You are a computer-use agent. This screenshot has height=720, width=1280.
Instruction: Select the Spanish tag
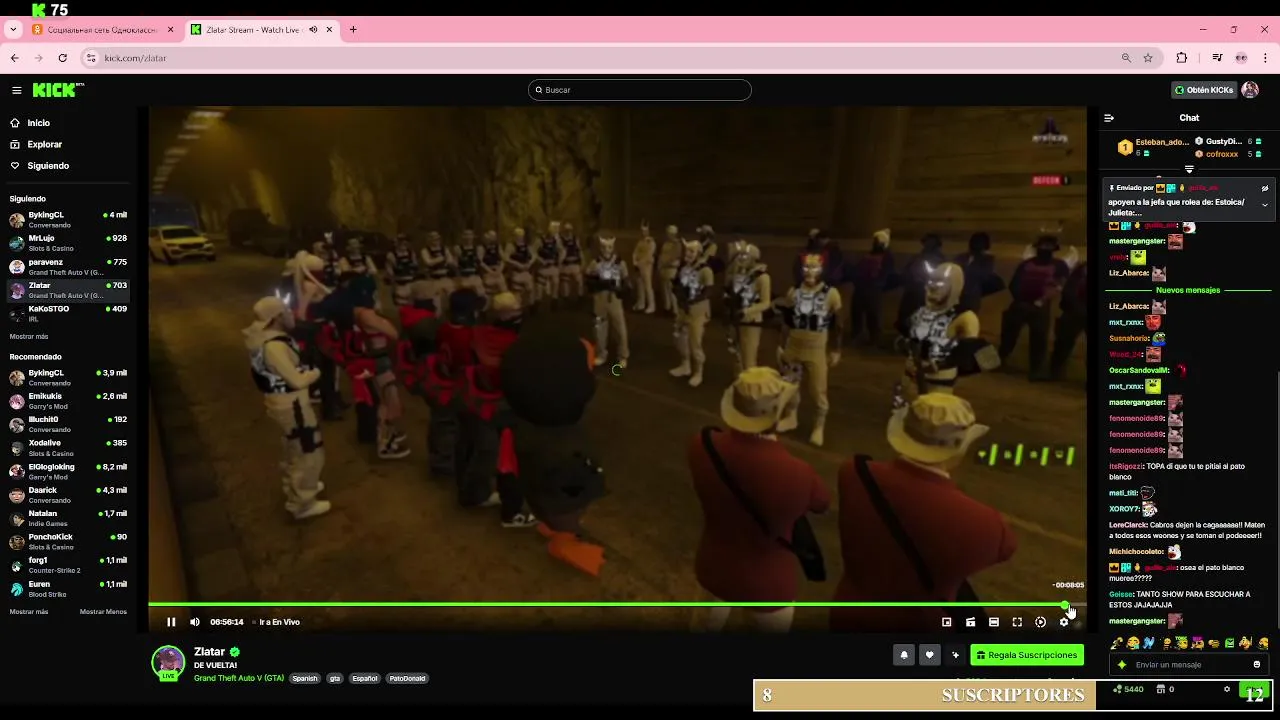coord(305,678)
